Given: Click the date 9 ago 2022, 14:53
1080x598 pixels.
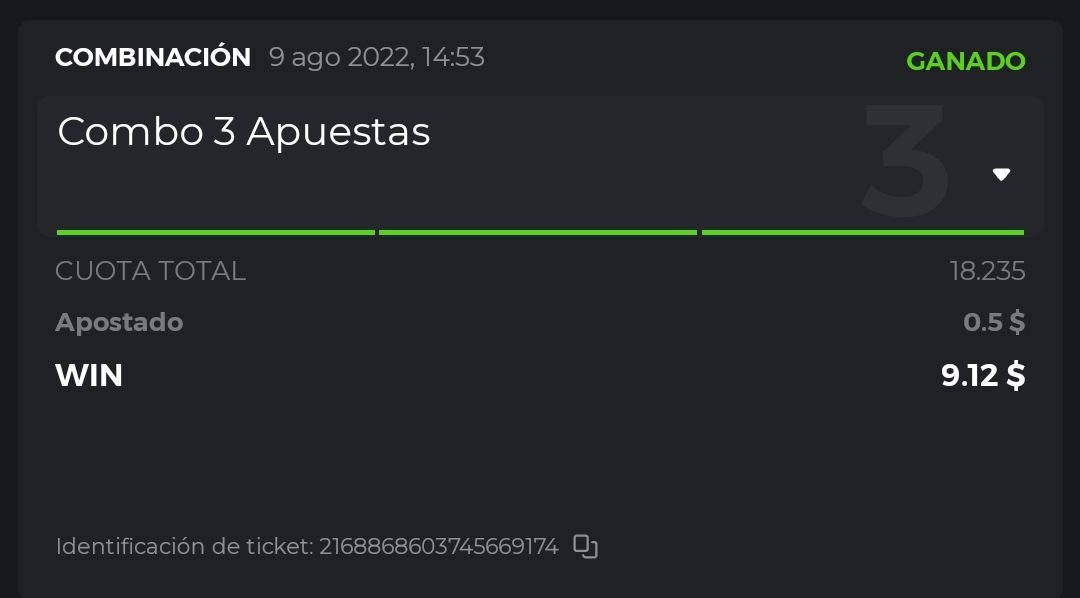Looking at the screenshot, I should click(376, 57).
